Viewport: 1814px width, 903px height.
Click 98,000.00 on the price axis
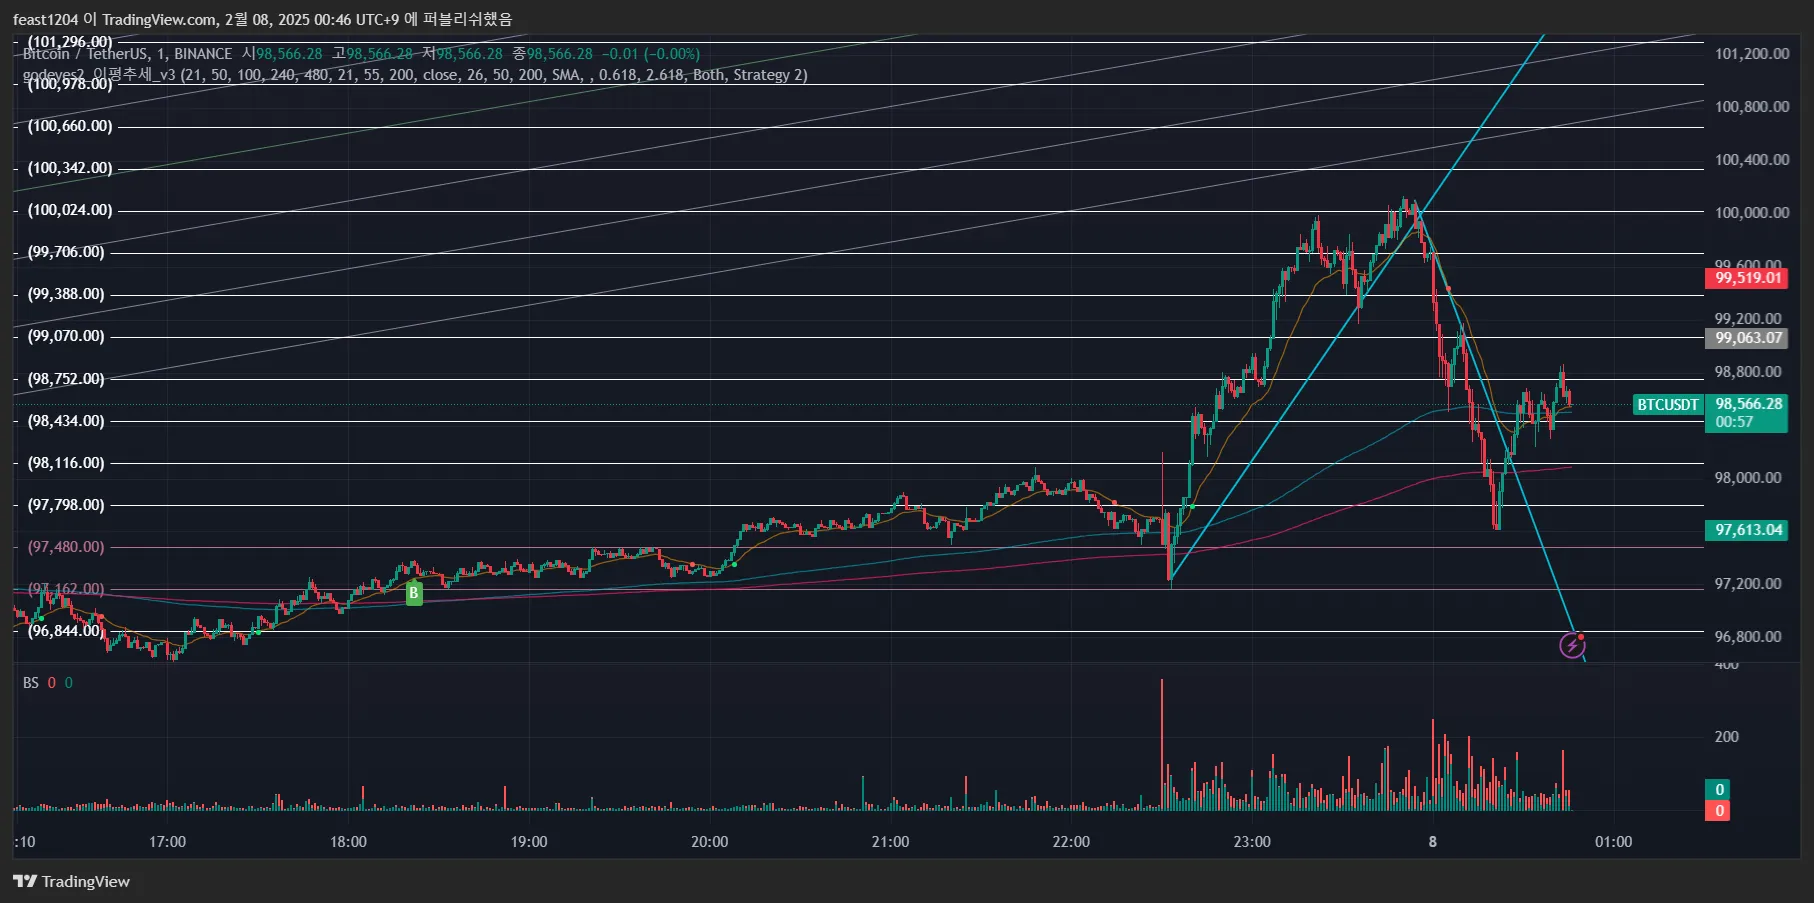1747,478
